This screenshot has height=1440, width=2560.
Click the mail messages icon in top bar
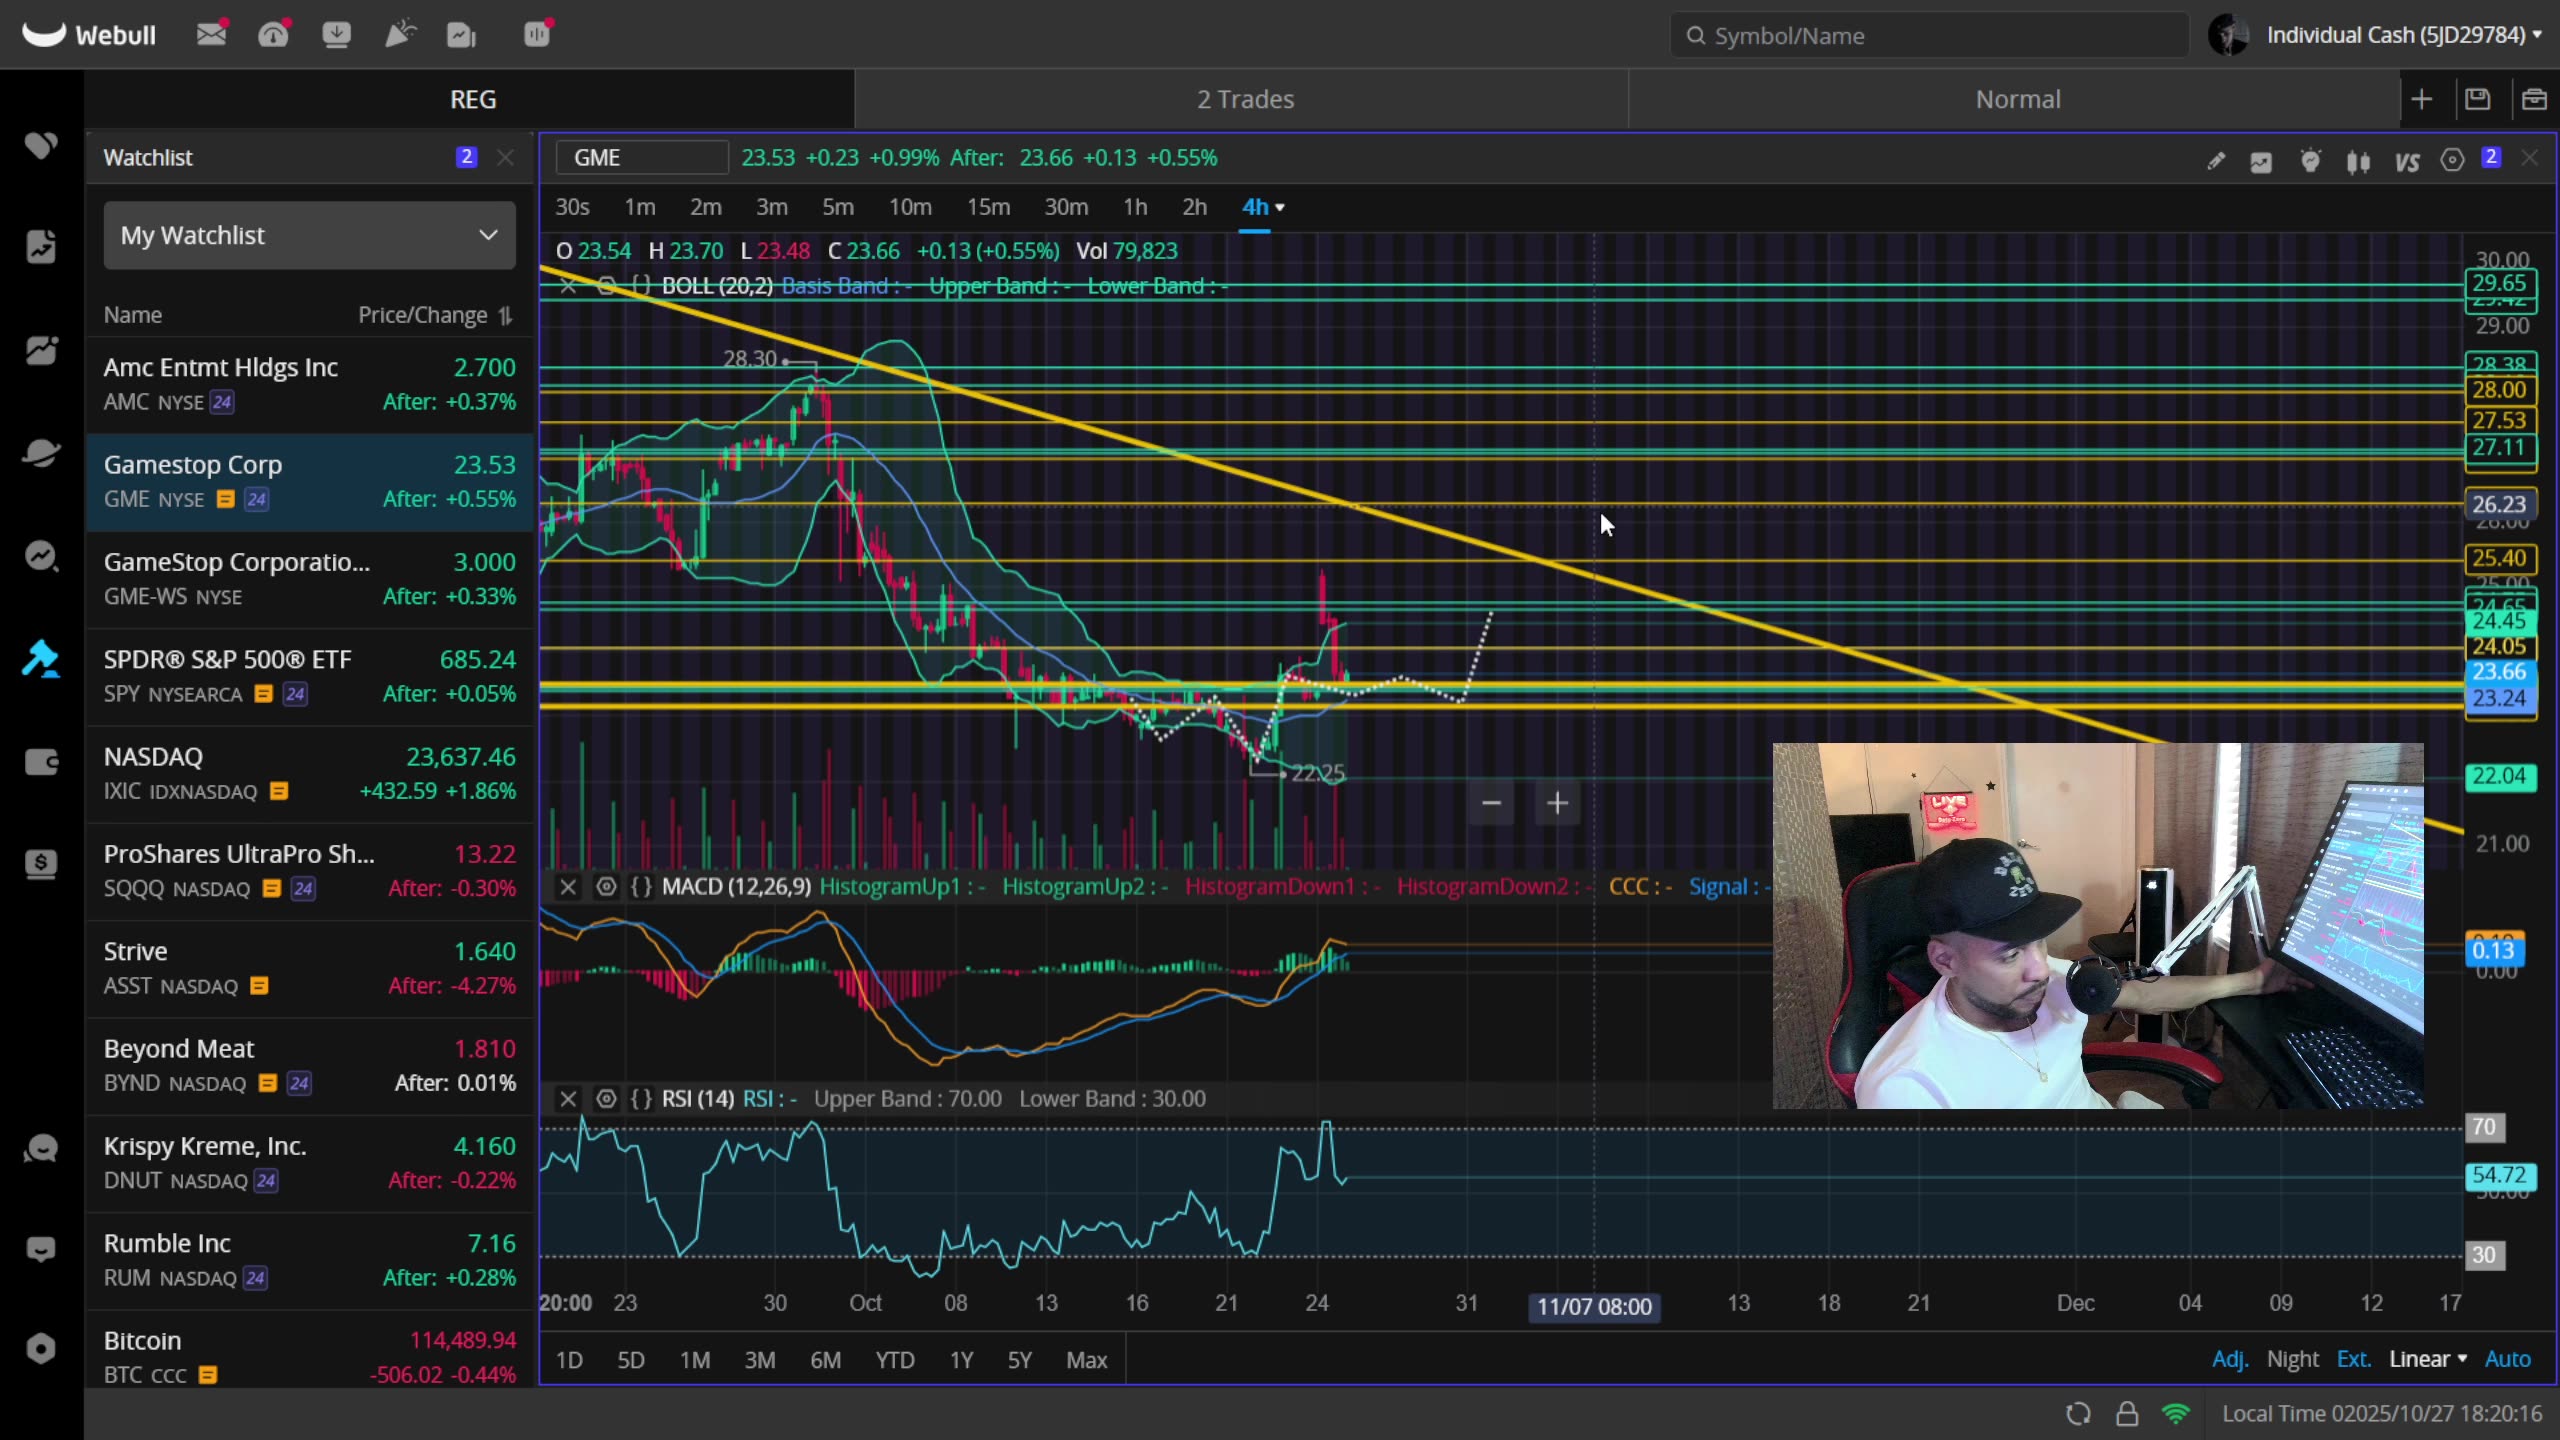point(211,35)
